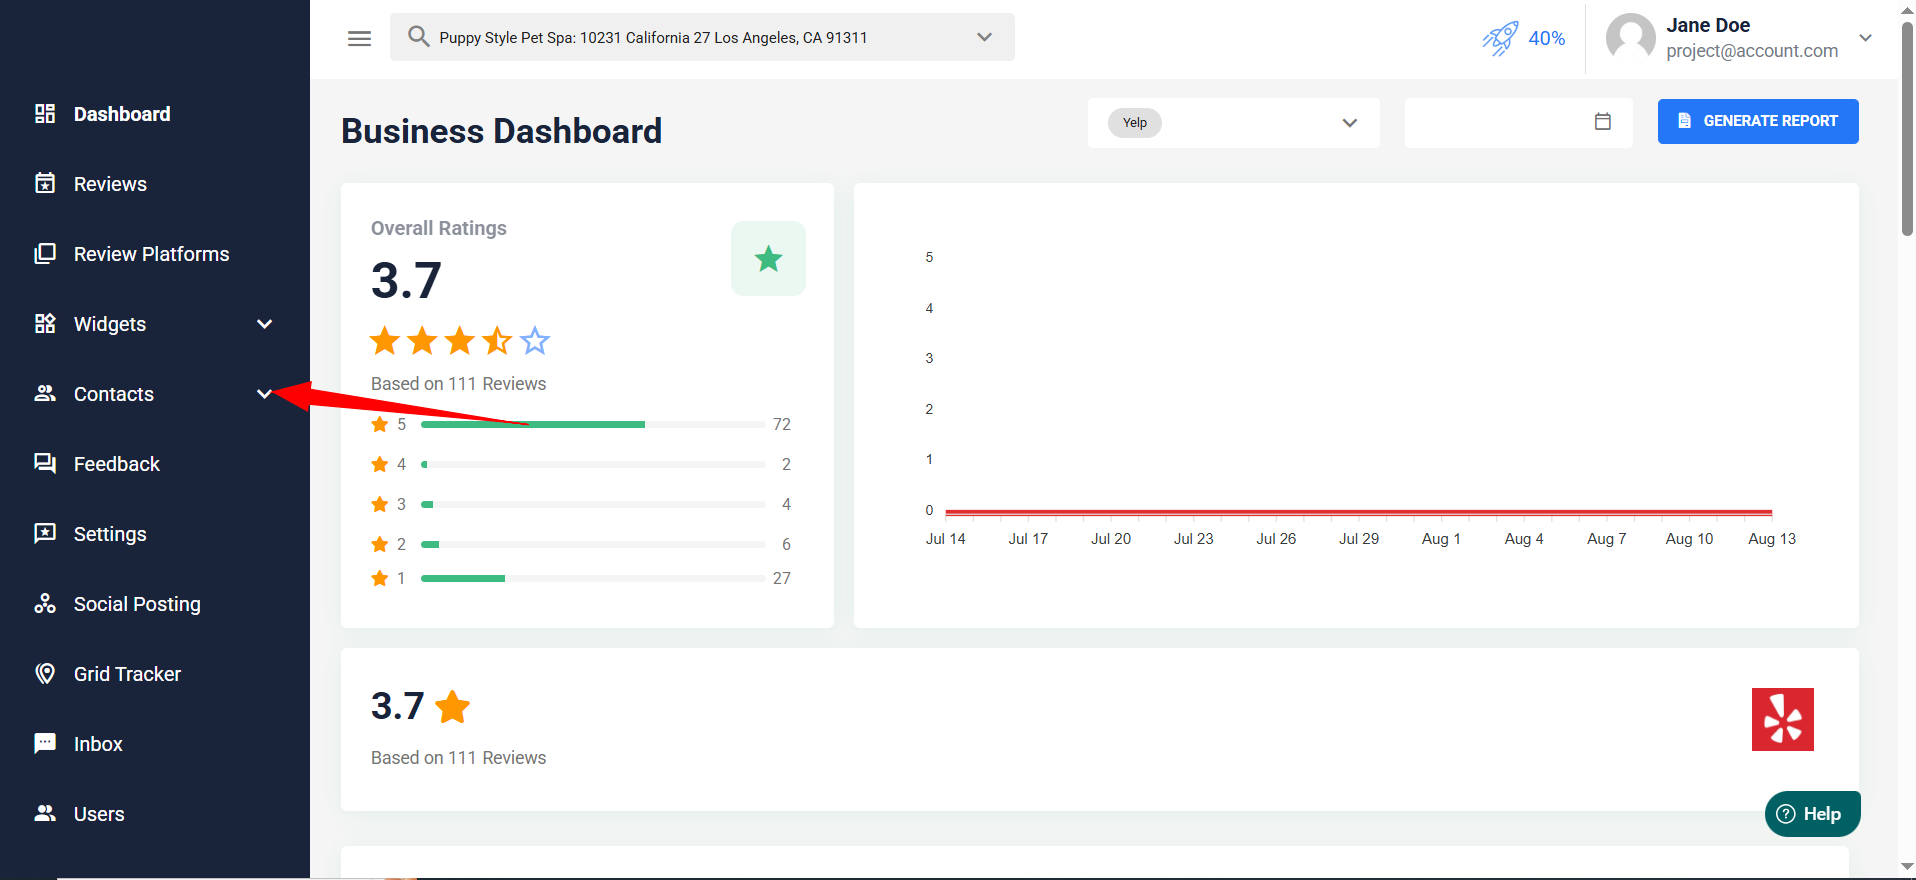
Task: Open the user account dropdown arrow
Action: [x=1865, y=38]
